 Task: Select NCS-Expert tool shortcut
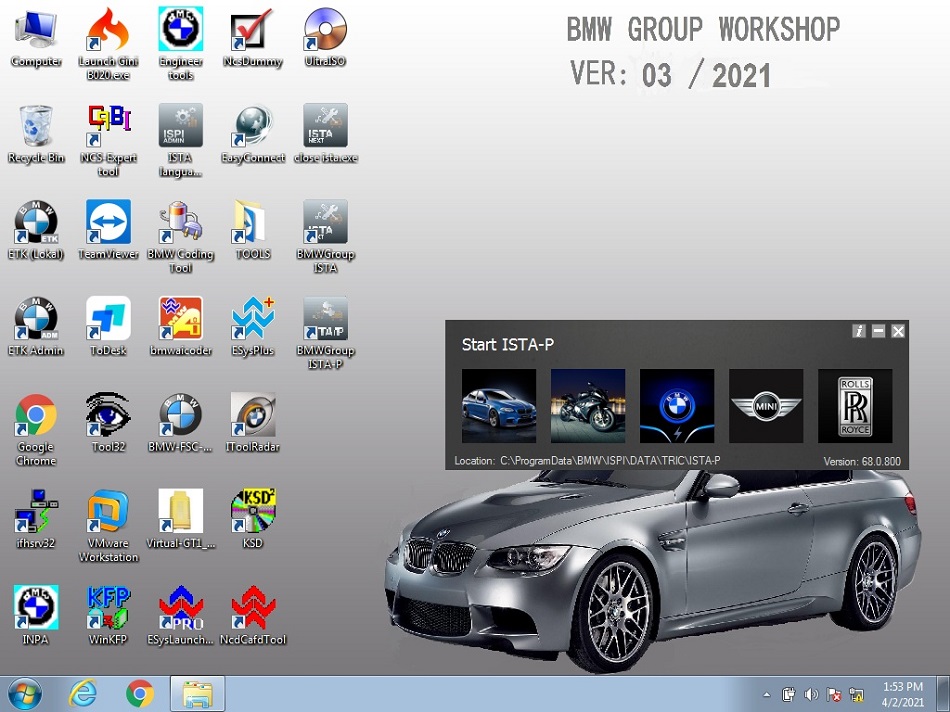click(108, 140)
